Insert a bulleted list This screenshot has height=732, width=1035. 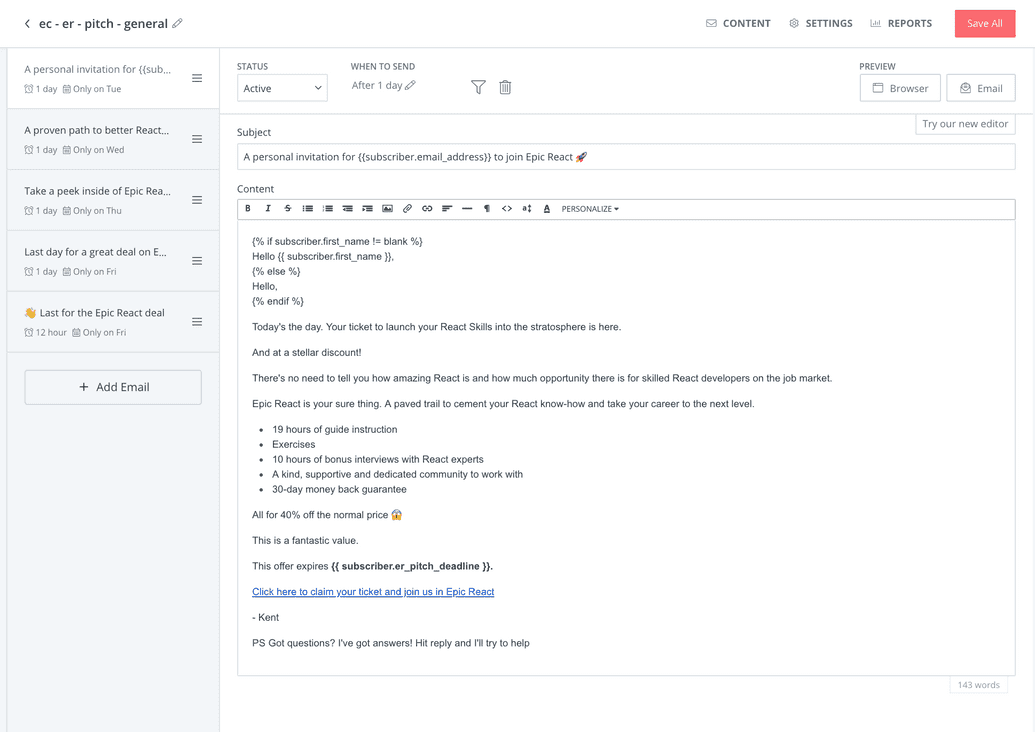pos(307,208)
